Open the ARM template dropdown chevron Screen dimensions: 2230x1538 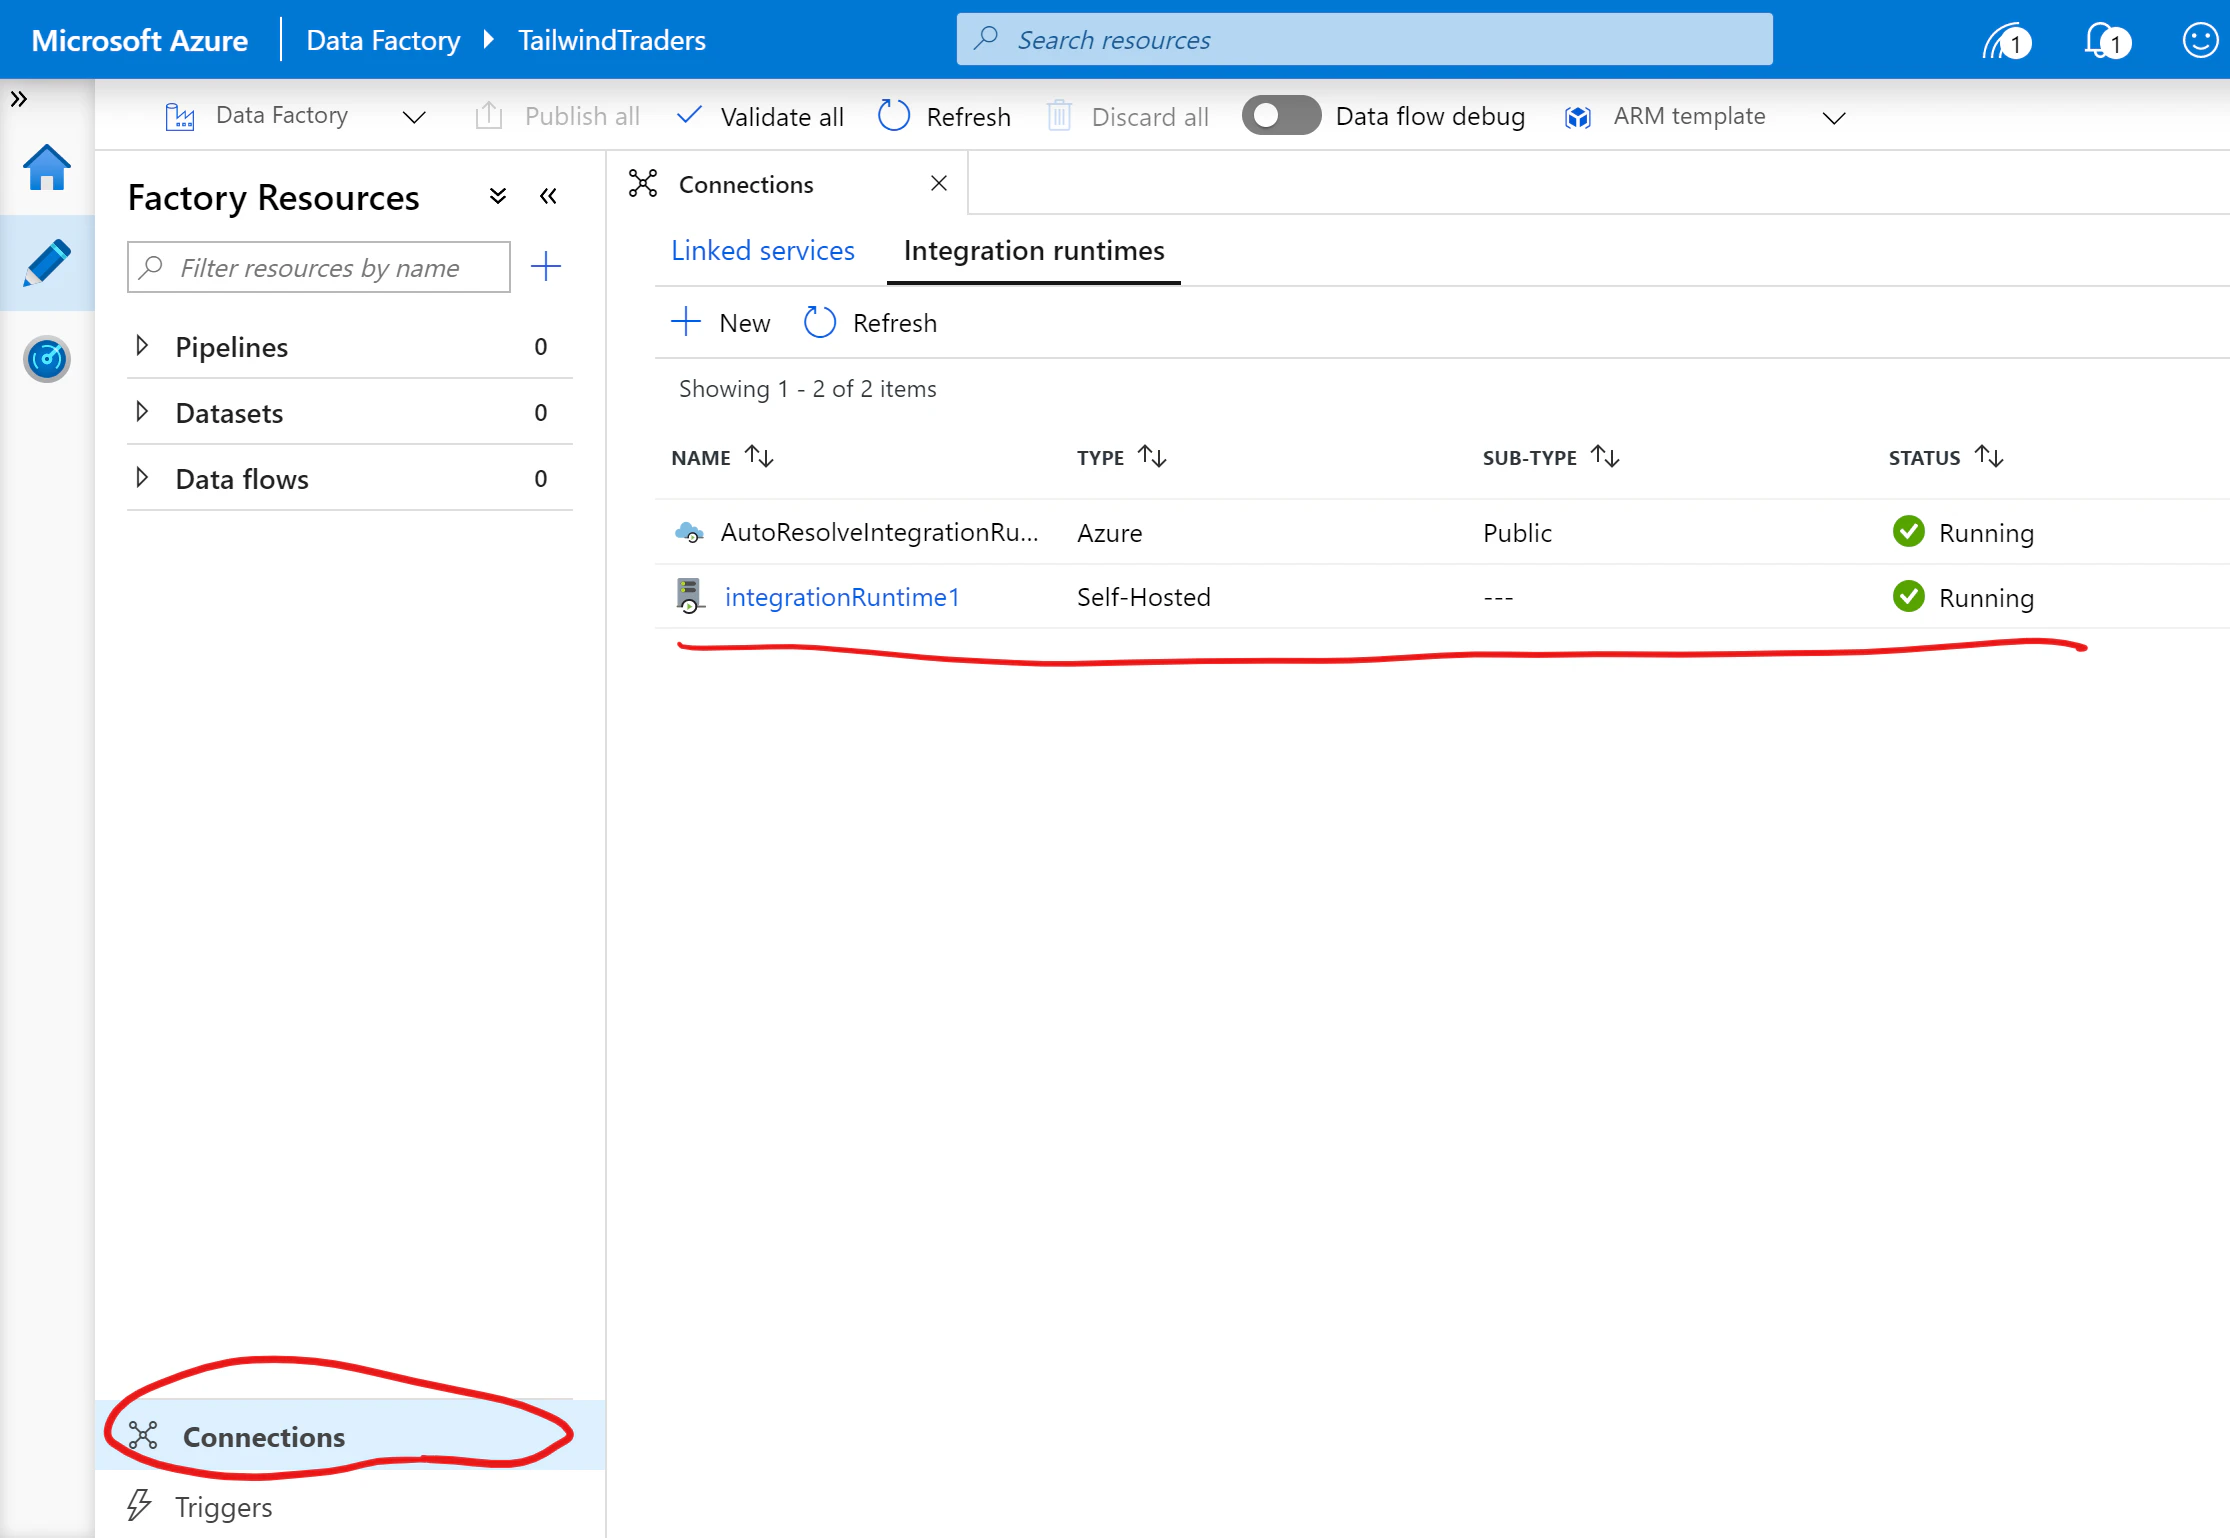coord(1833,117)
